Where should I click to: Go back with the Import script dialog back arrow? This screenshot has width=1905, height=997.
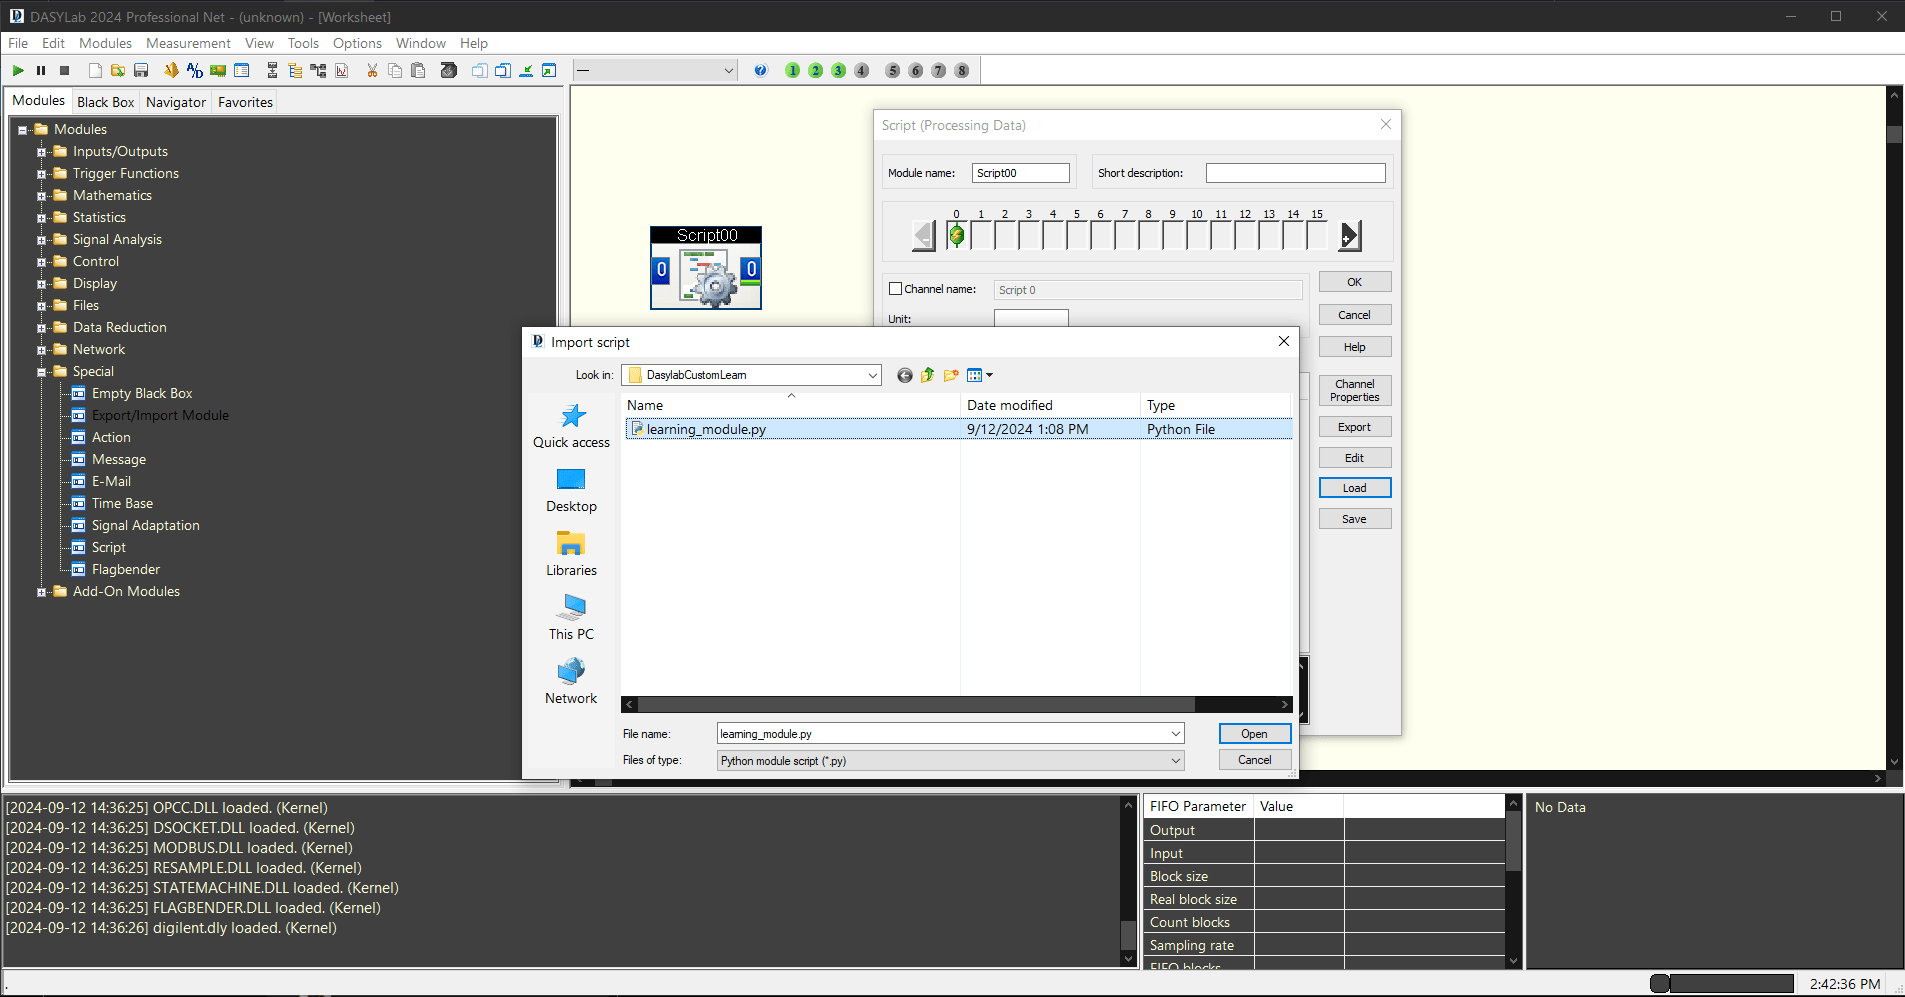(905, 375)
